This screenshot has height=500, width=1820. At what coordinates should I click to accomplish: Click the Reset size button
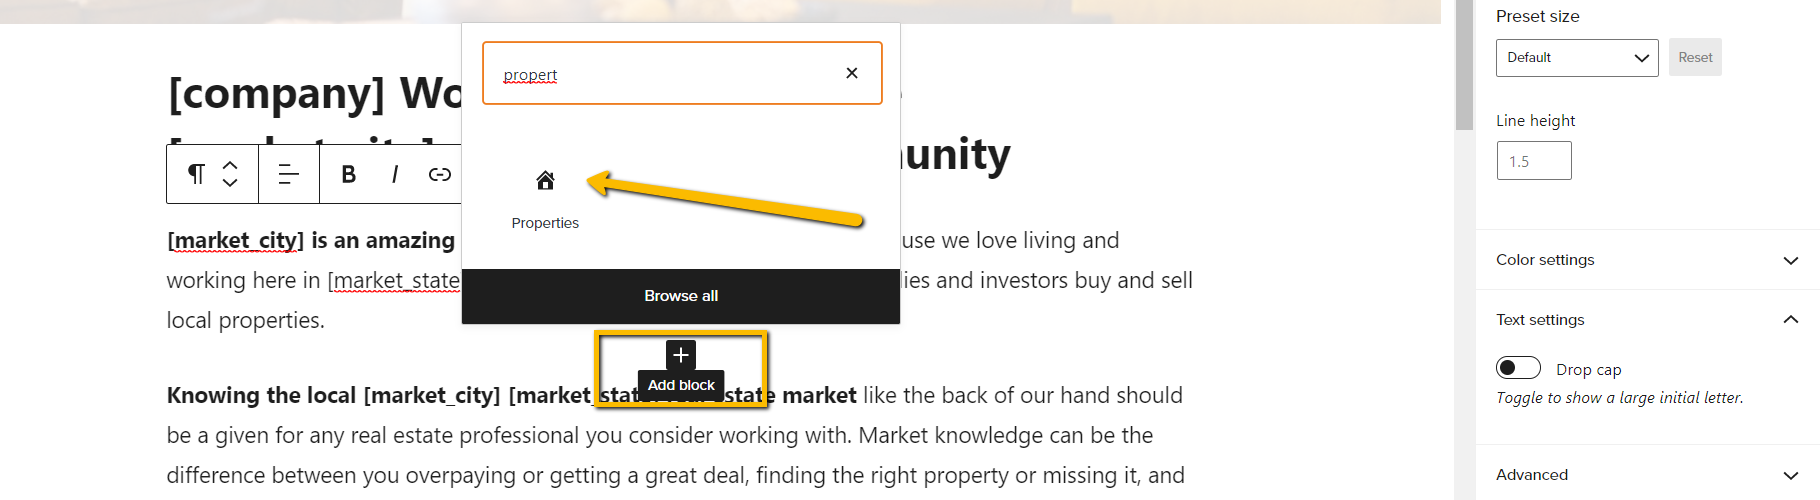click(x=1695, y=57)
